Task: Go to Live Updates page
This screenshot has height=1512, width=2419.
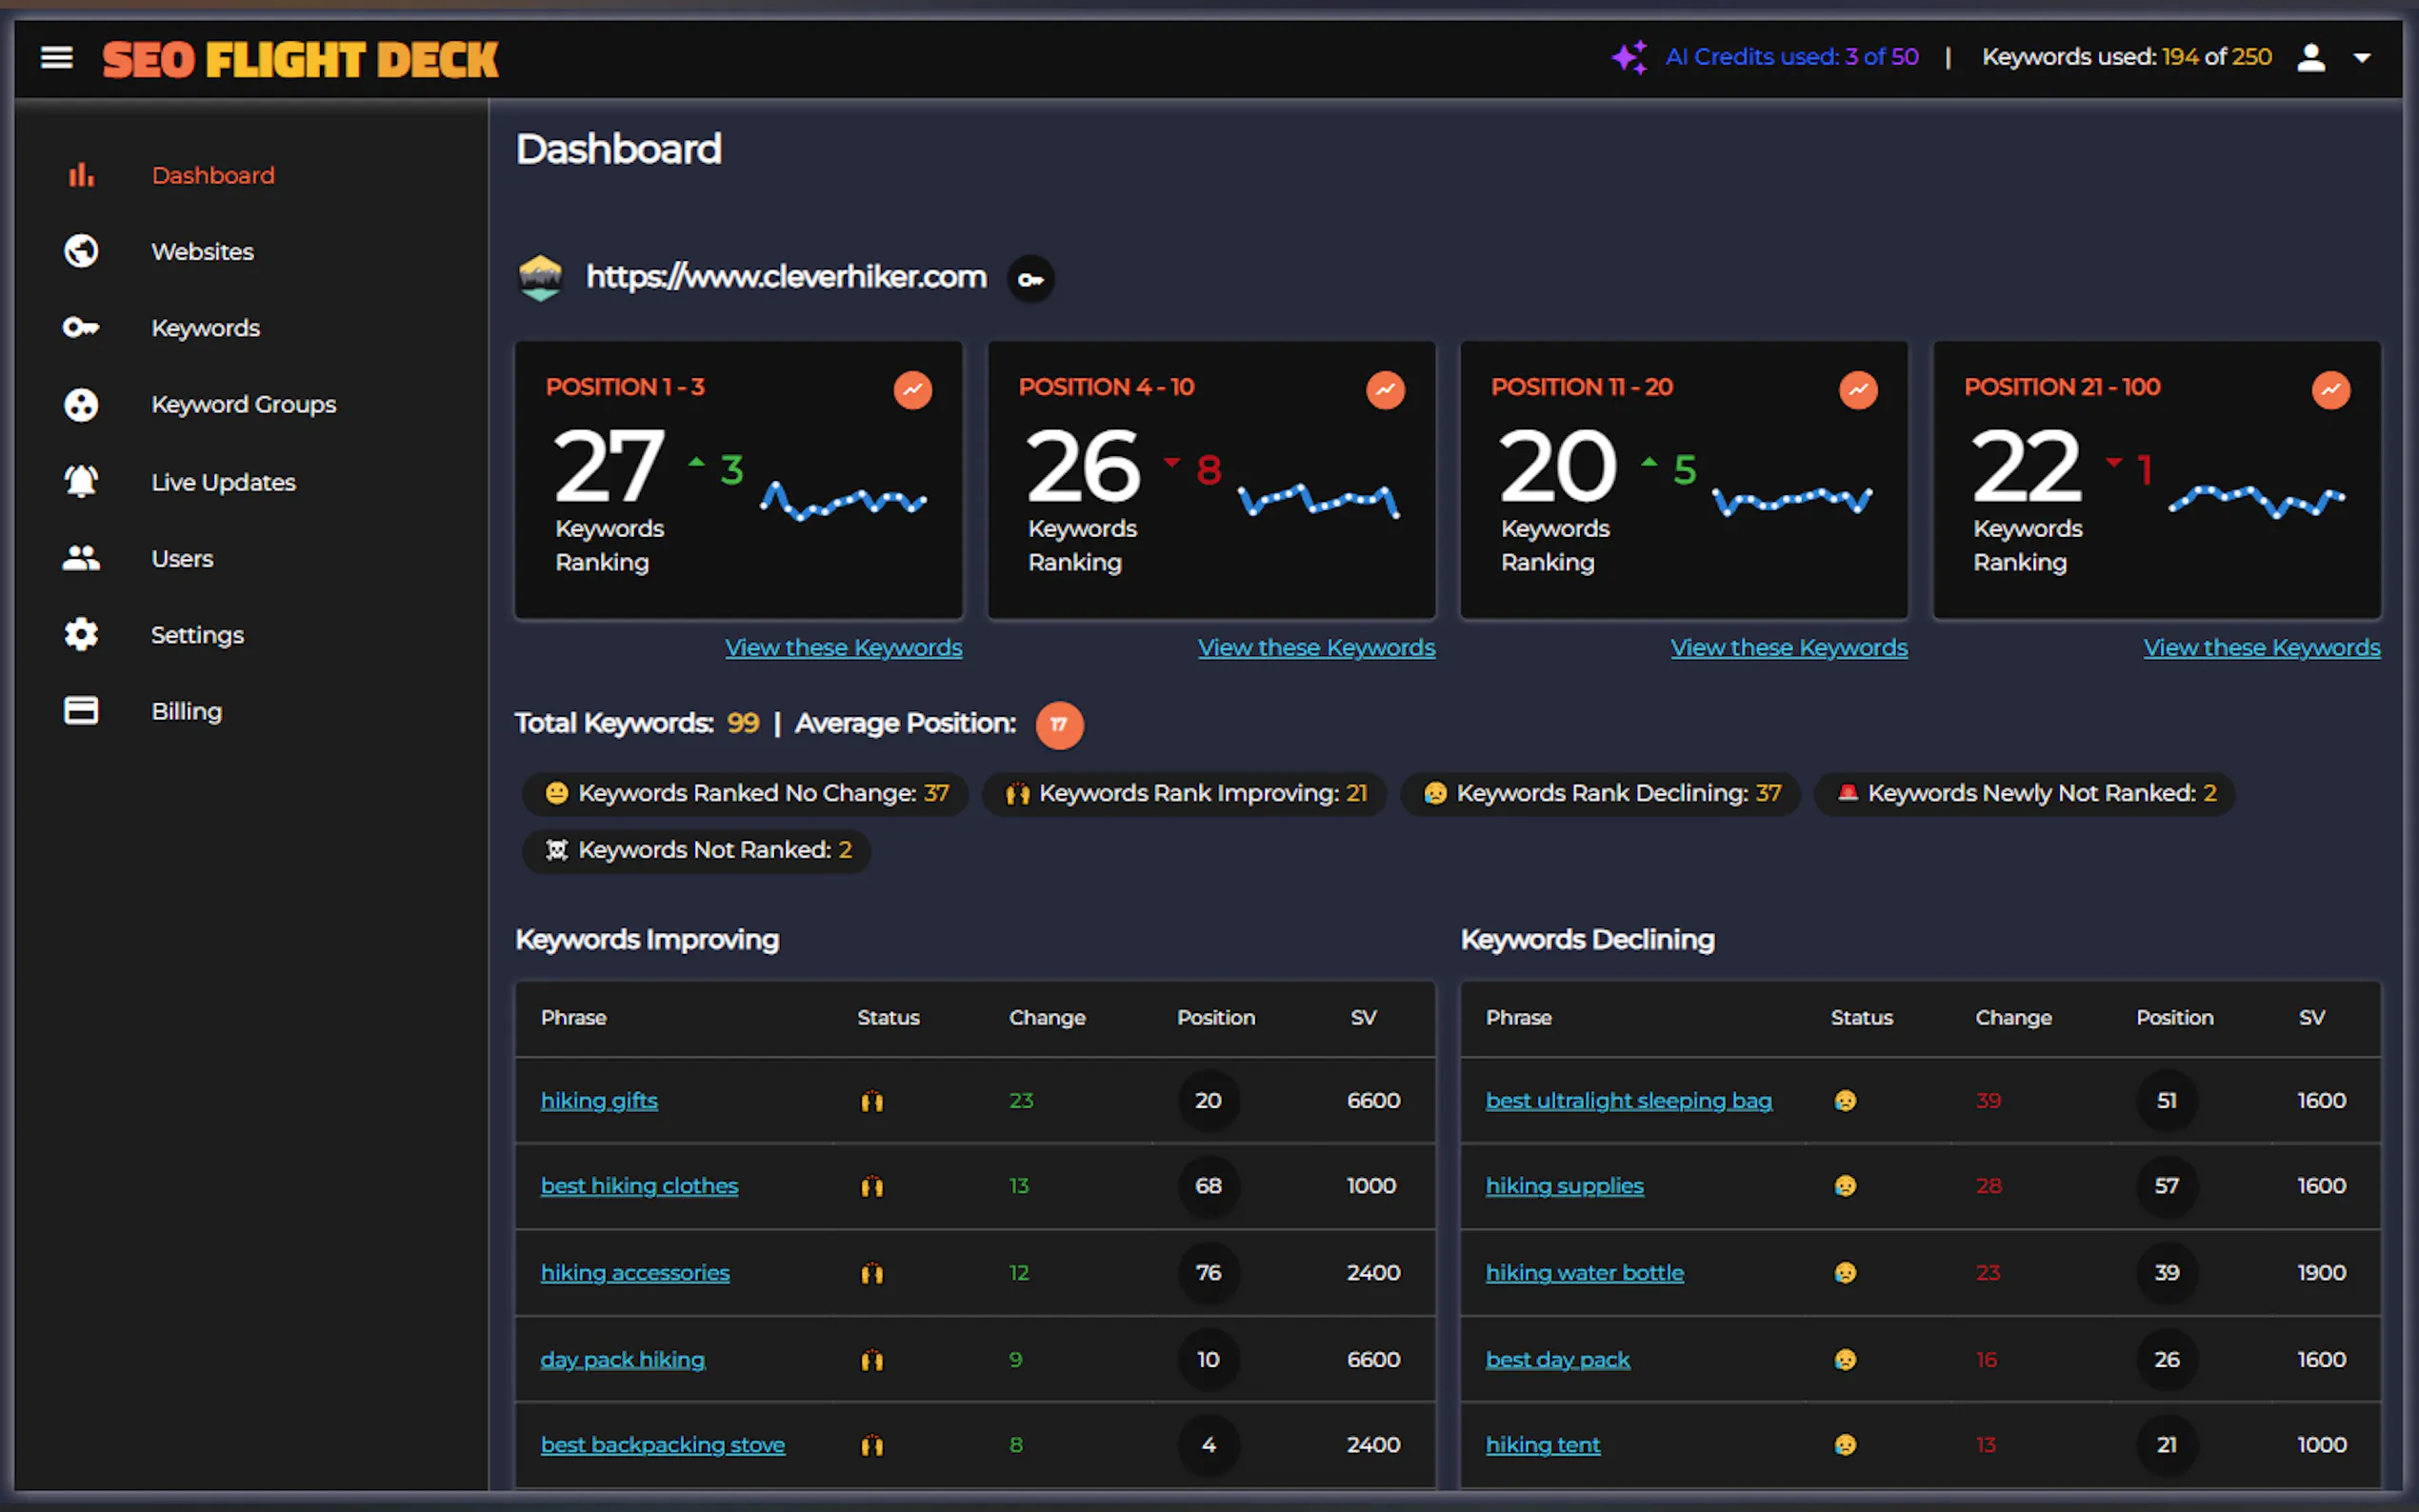Action: pos(223,482)
